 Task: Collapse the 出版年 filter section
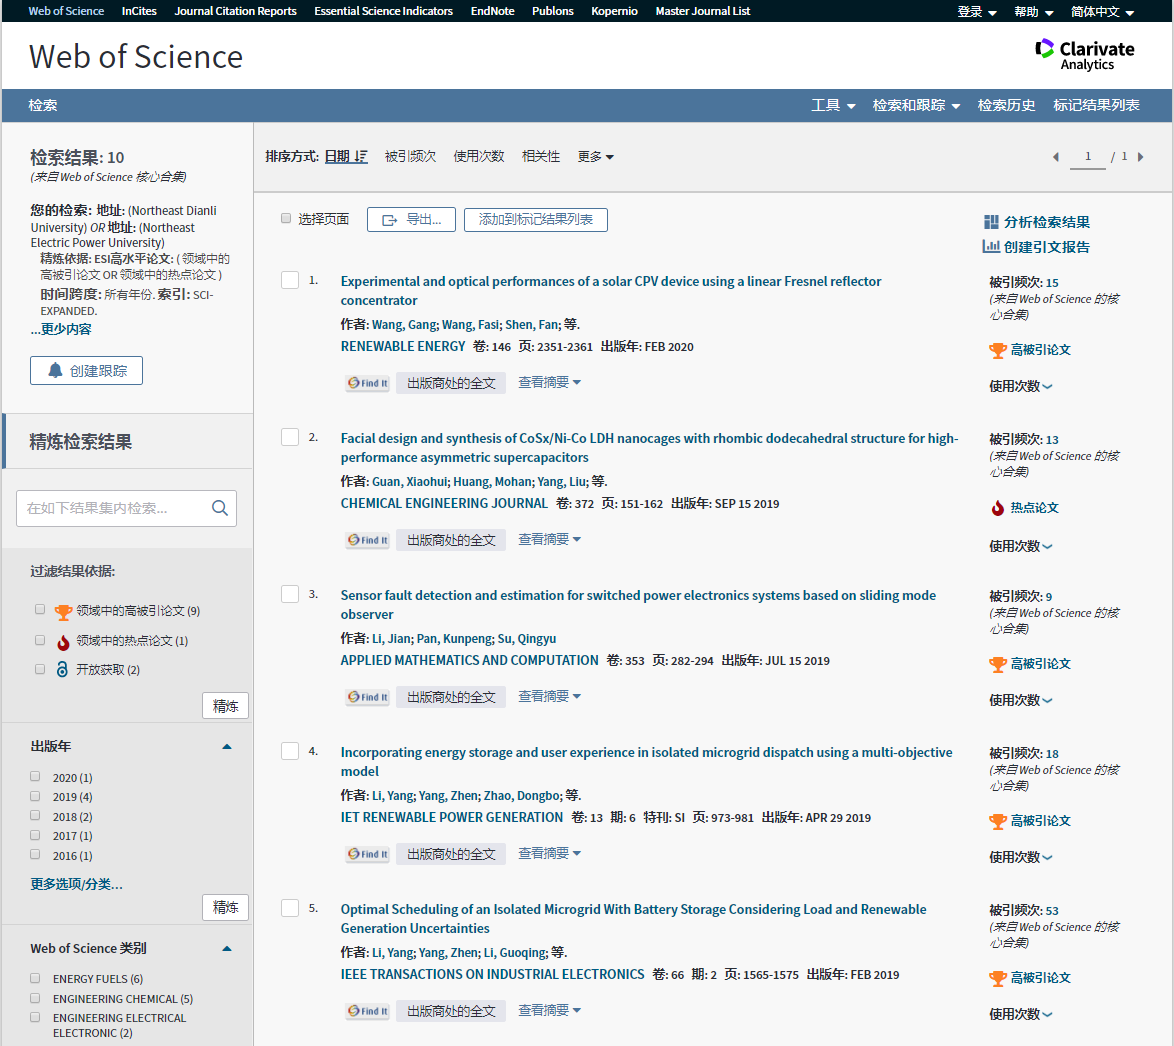227,747
